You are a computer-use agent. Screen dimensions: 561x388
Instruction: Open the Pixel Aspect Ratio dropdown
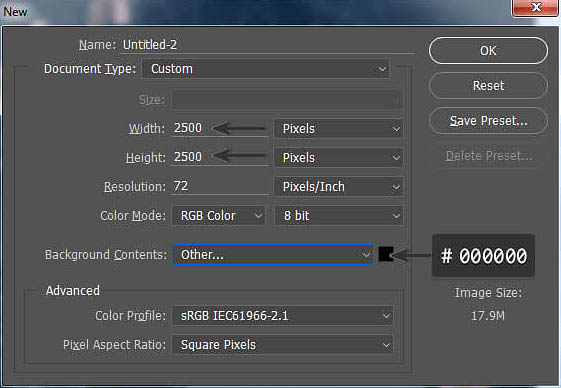[282, 345]
